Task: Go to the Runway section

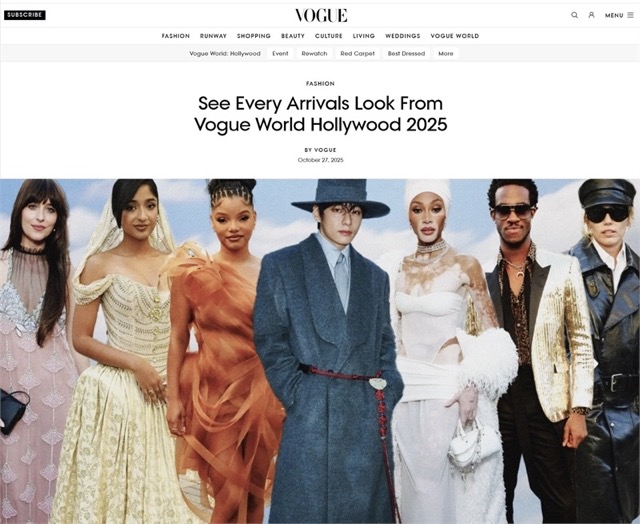Action: pos(213,36)
